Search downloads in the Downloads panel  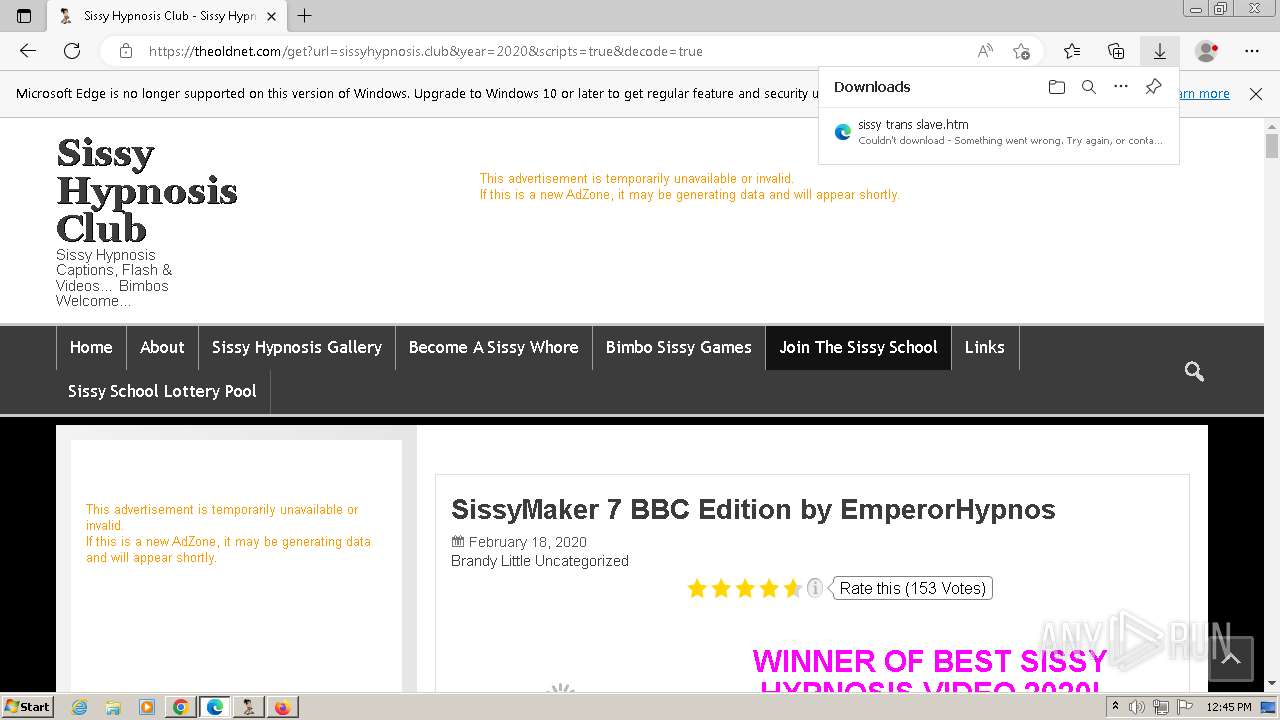pyautogui.click(x=1089, y=87)
